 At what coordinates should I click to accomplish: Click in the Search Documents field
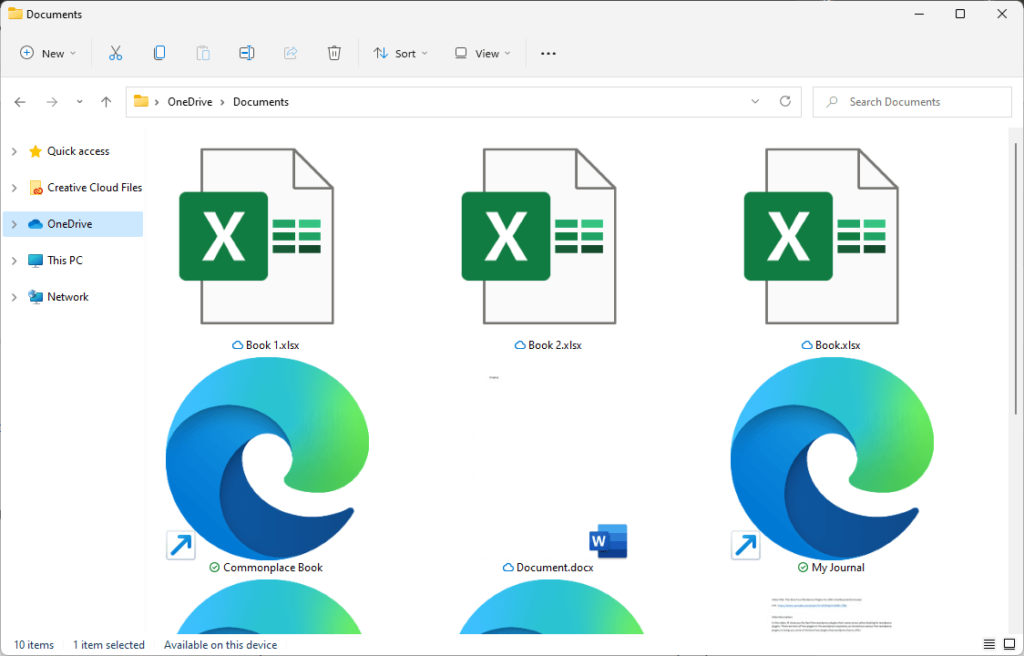[x=912, y=102]
